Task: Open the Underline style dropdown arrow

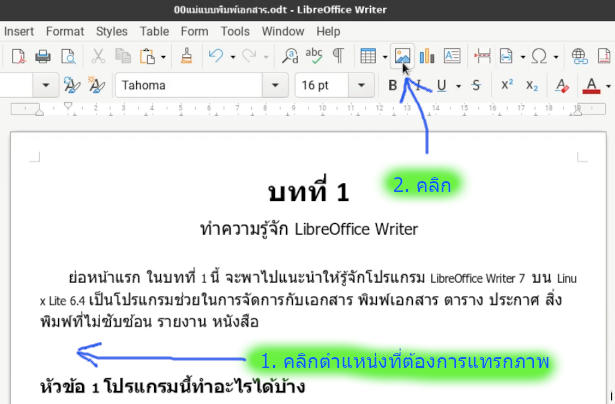Action: pyautogui.click(x=458, y=86)
